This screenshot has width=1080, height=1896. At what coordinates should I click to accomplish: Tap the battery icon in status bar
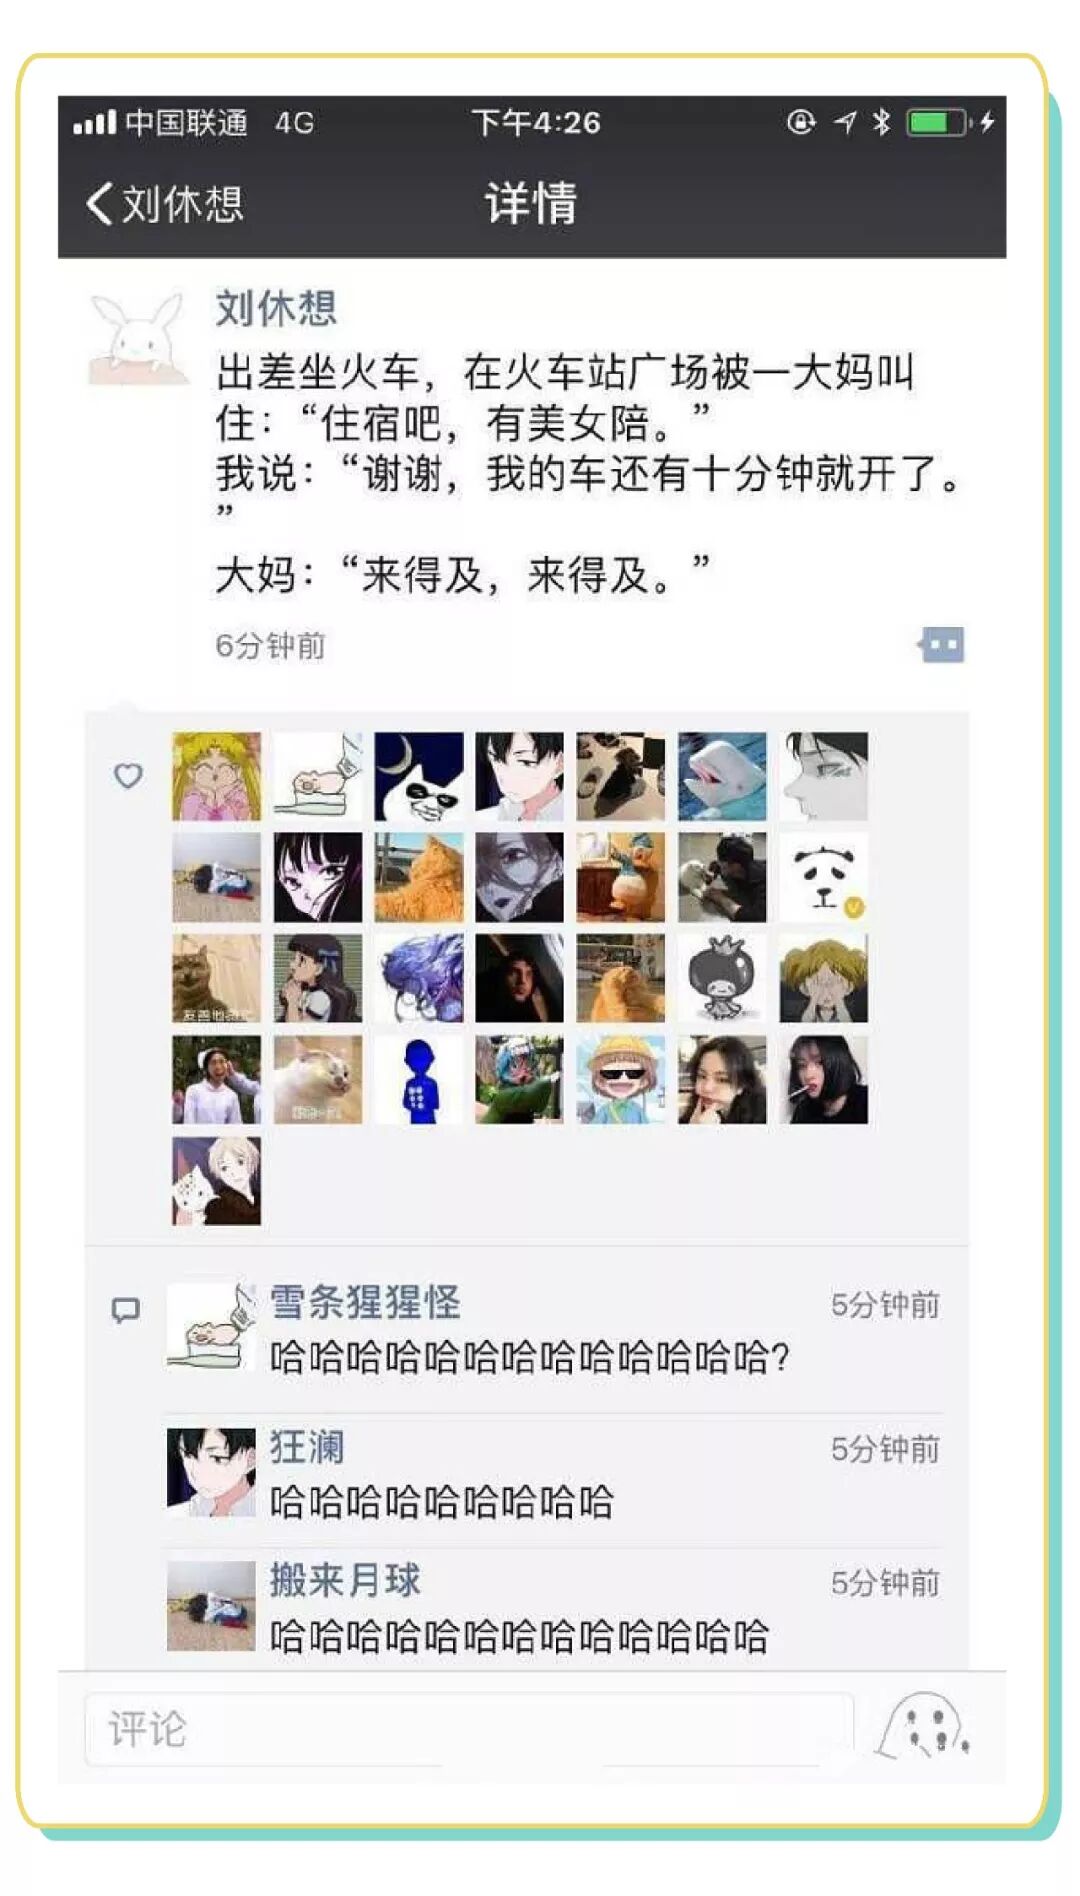click(939, 122)
